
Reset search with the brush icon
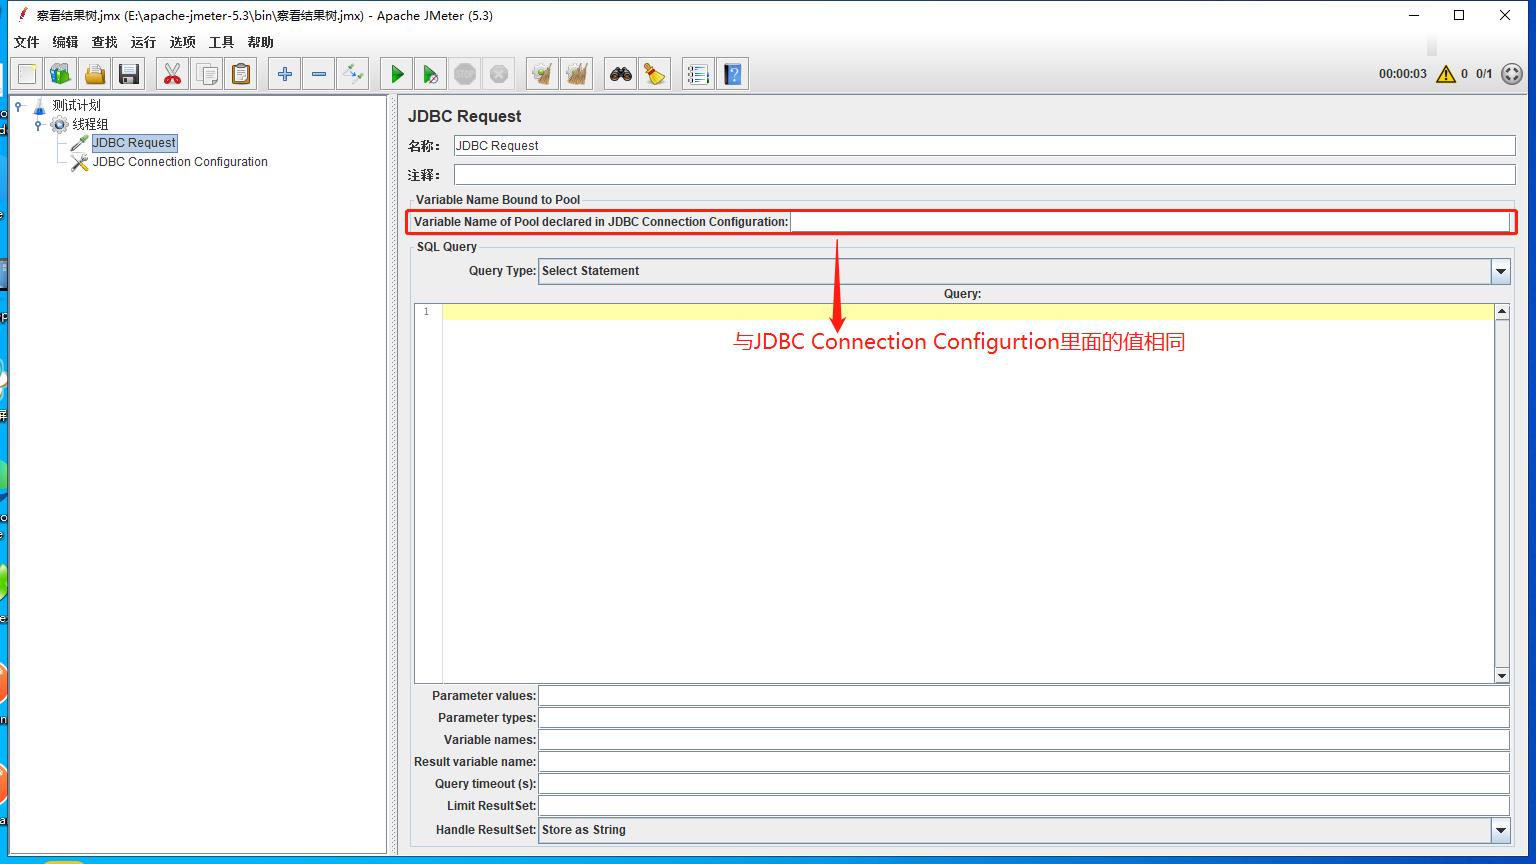pyautogui.click(x=655, y=74)
